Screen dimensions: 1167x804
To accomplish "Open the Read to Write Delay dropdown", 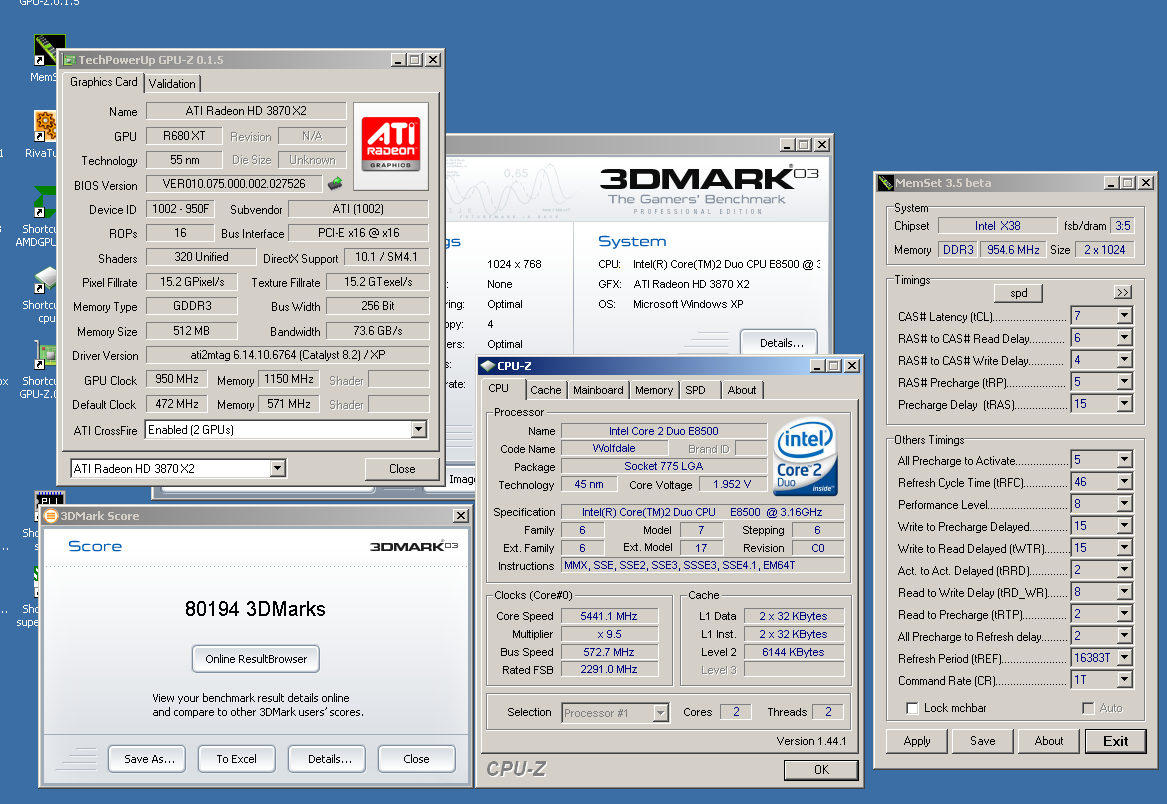I will [1124, 592].
